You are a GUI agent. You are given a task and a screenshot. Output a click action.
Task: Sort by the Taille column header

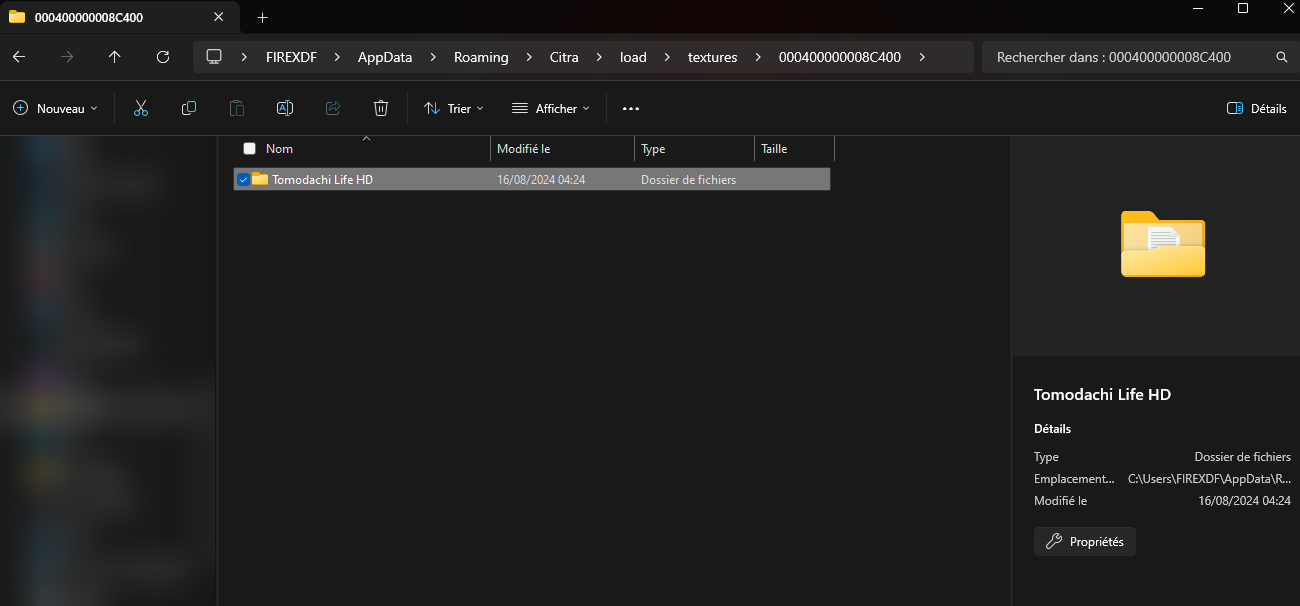click(774, 148)
